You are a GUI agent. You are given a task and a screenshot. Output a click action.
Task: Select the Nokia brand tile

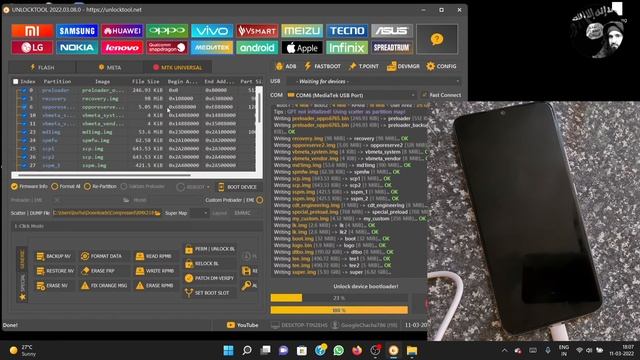click(x=77, y=47)
